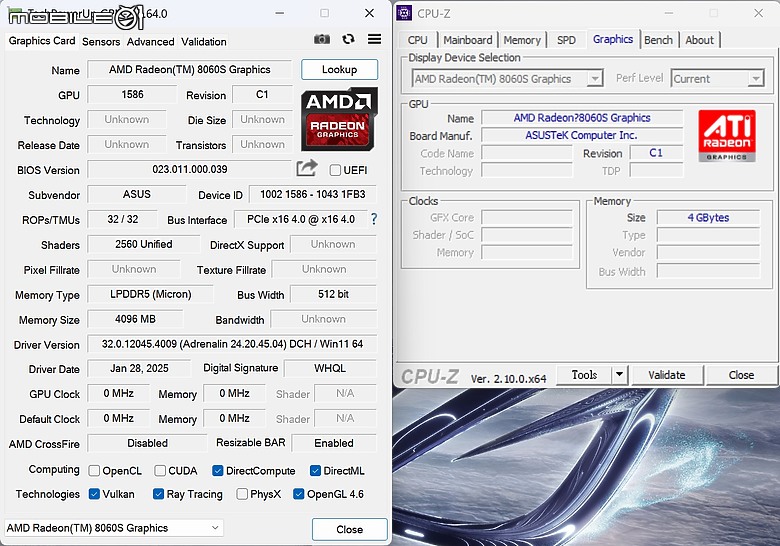Screen dimensions: 780x546
Task: Open the Validation tab in GPU-Z
Action: pos(203,42)
